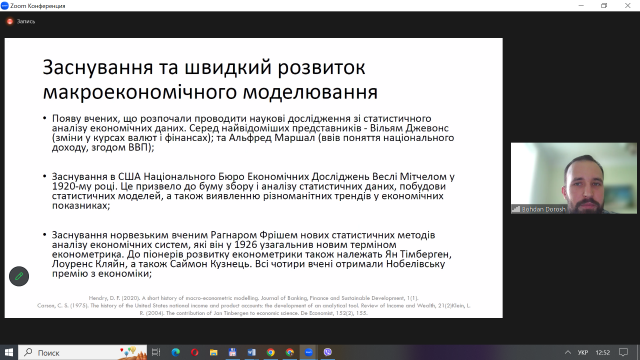
Task: Switch the УКР keyboard language indicator
Action: pyautogui.click(x=583, y=352)
